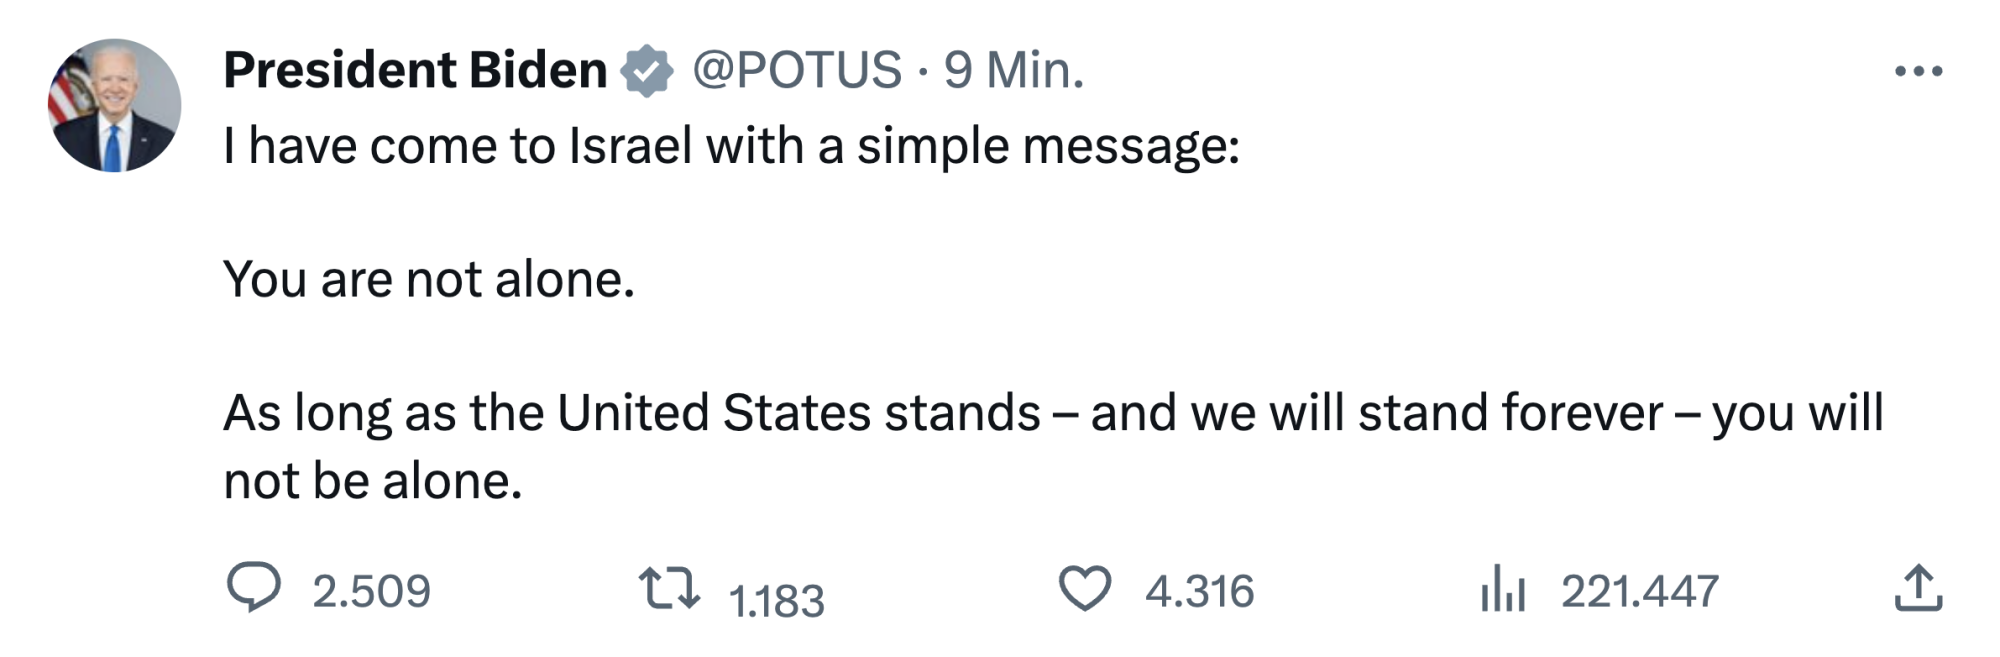The image size is (2000, 657).
Task: Click the retweet arrows icon
Action: click(669, 588)
